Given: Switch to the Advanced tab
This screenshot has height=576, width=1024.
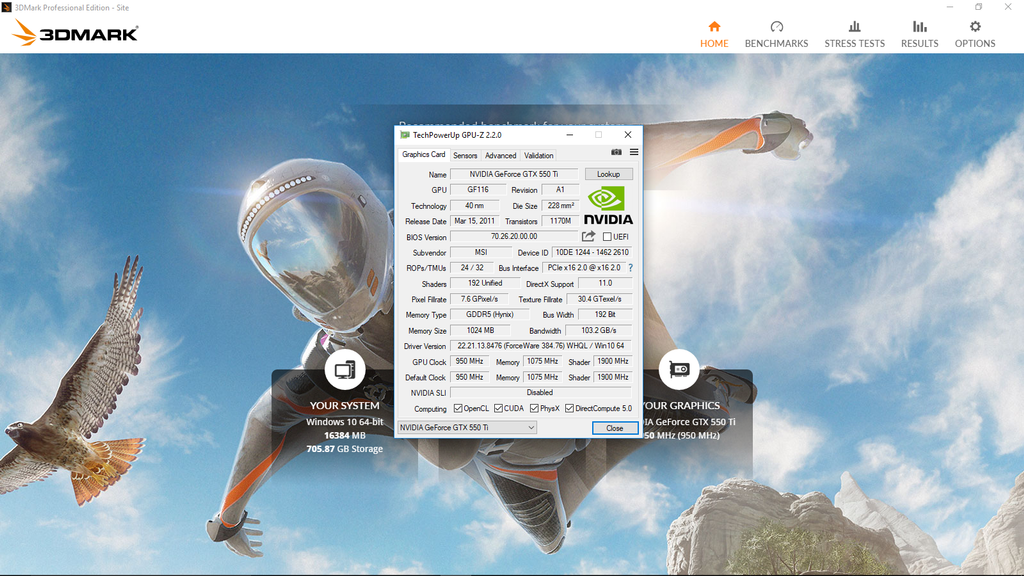Looking at the screenshot, I should (500, 155).
